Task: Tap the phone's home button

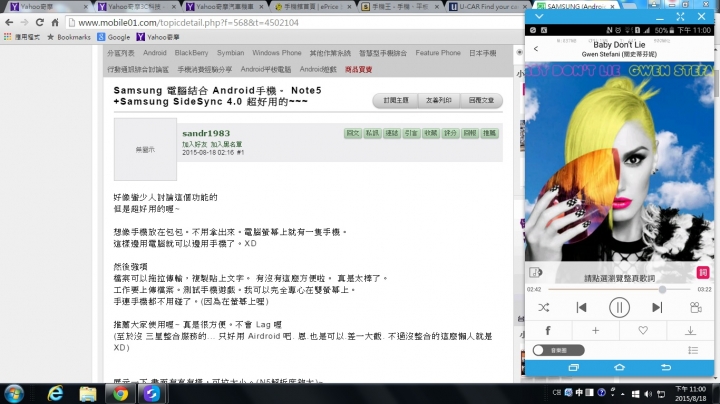Action: pos(619,367)
